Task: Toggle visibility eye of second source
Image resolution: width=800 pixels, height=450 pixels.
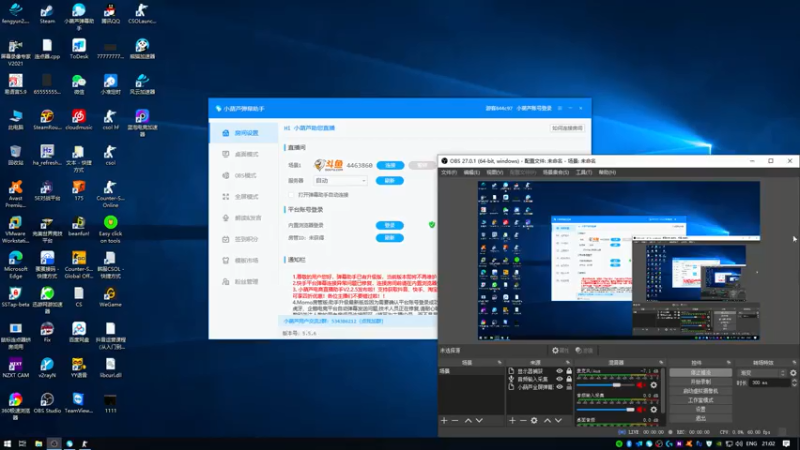Action: coord(560,379)
